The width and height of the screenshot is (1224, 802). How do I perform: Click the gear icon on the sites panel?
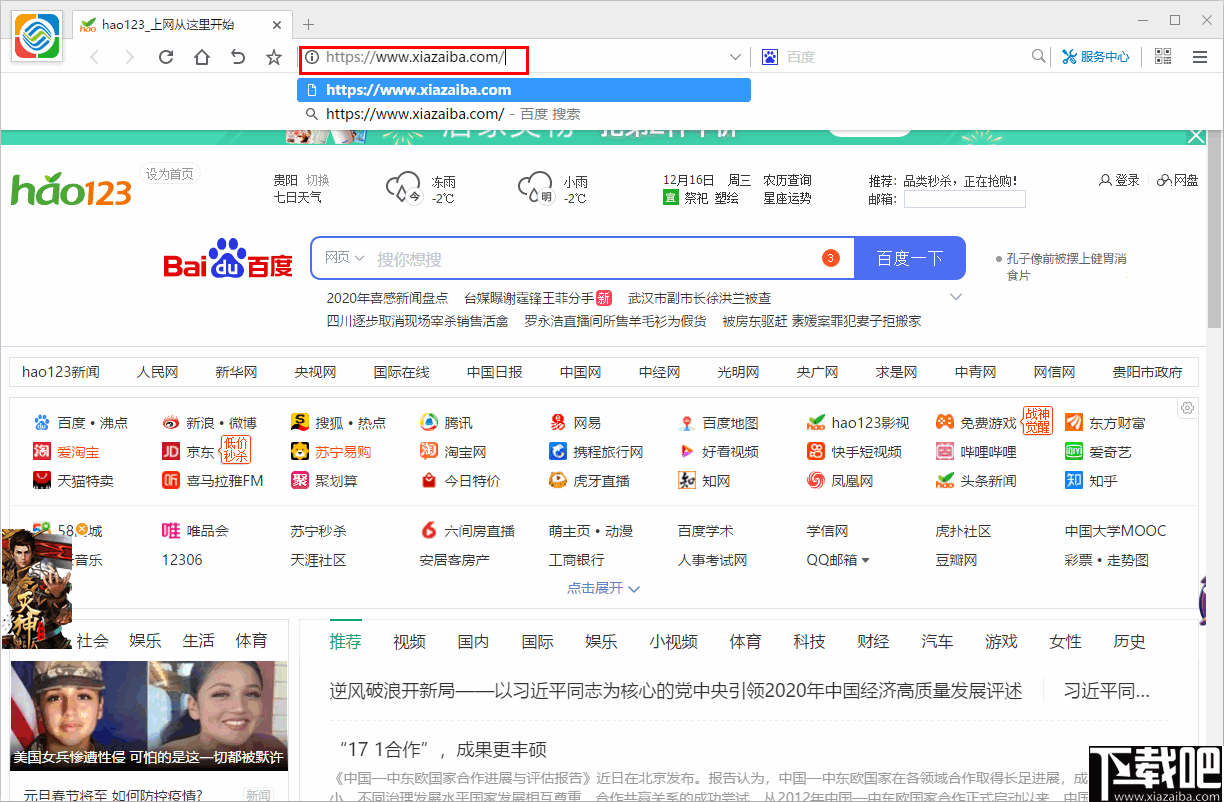[x=1188, y=408]
